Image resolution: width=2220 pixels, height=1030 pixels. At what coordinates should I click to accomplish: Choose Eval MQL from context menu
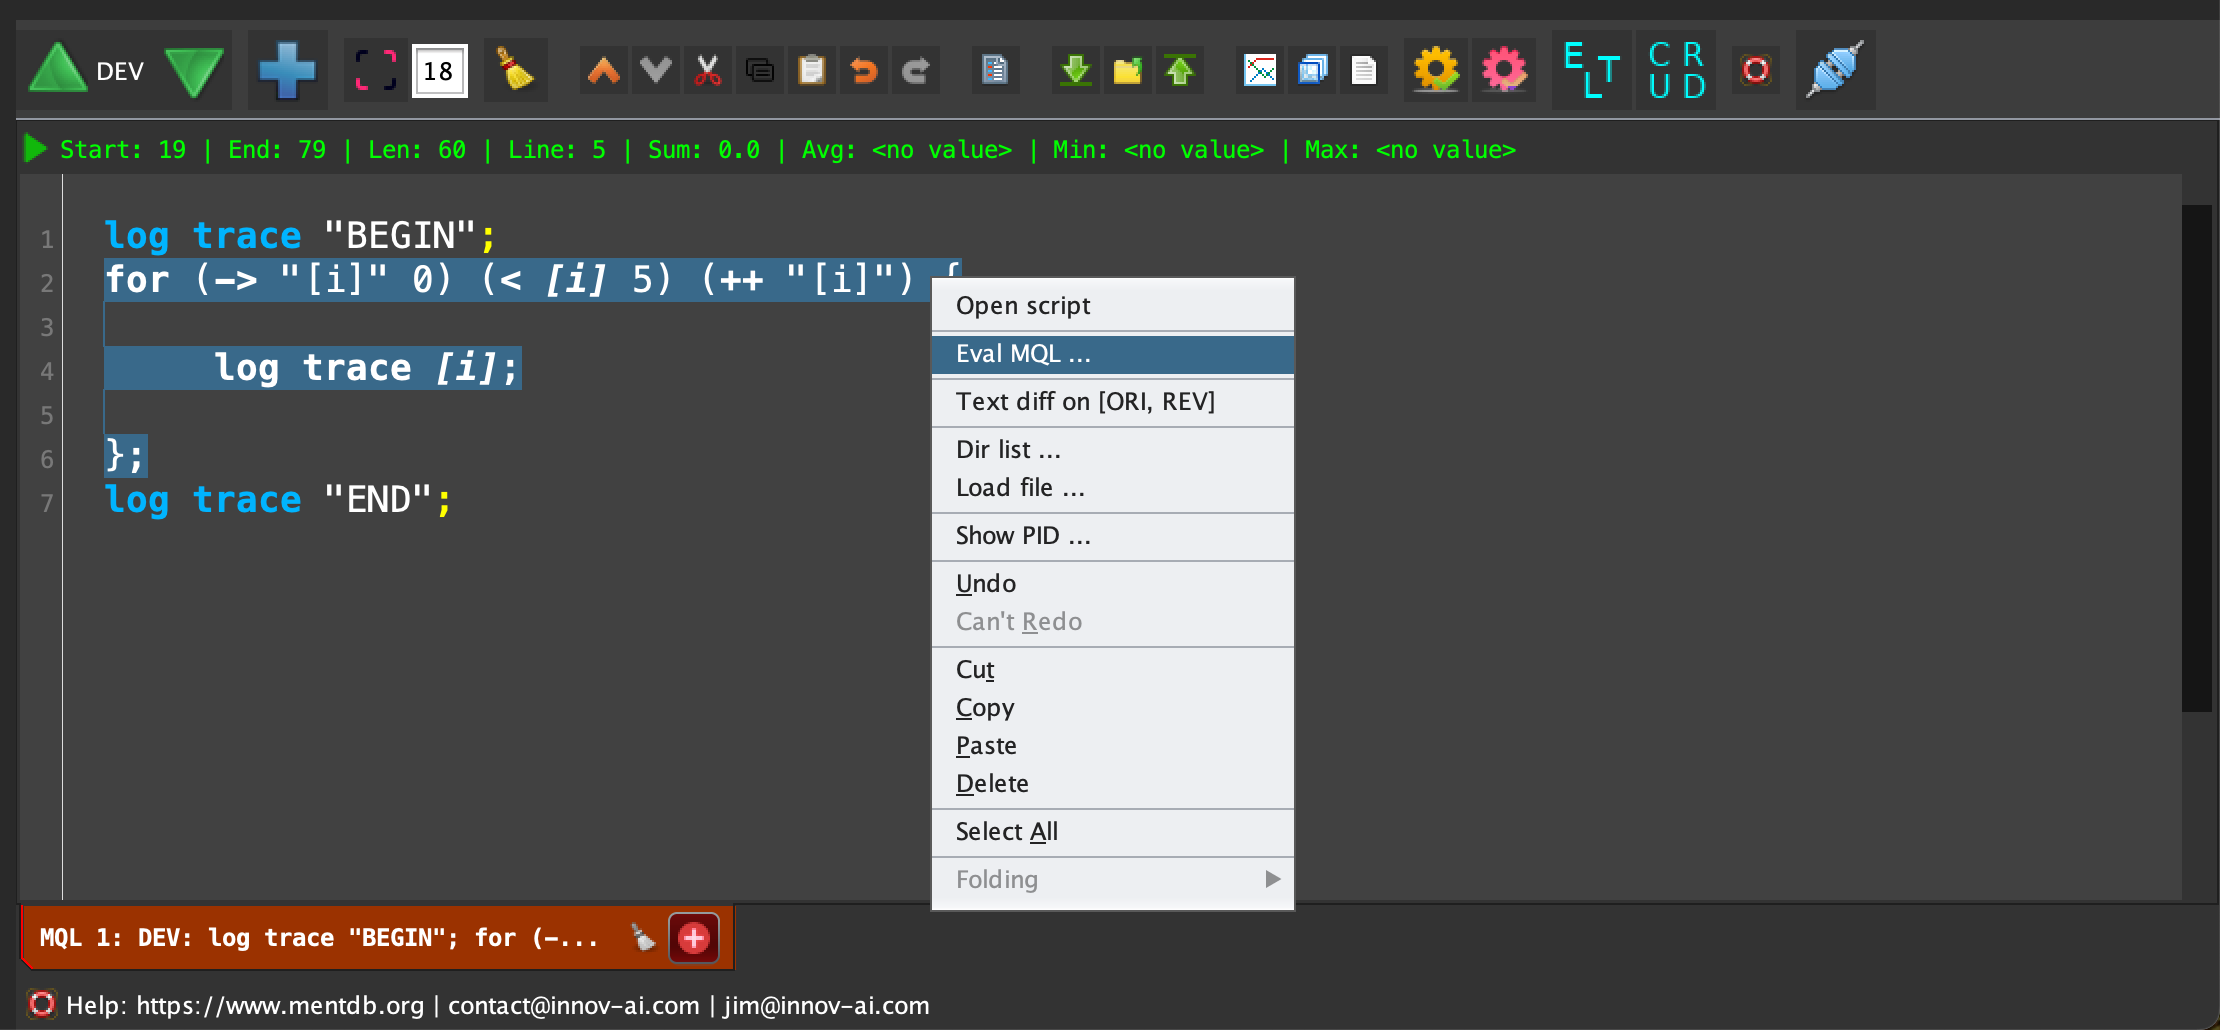[1112, 354]
